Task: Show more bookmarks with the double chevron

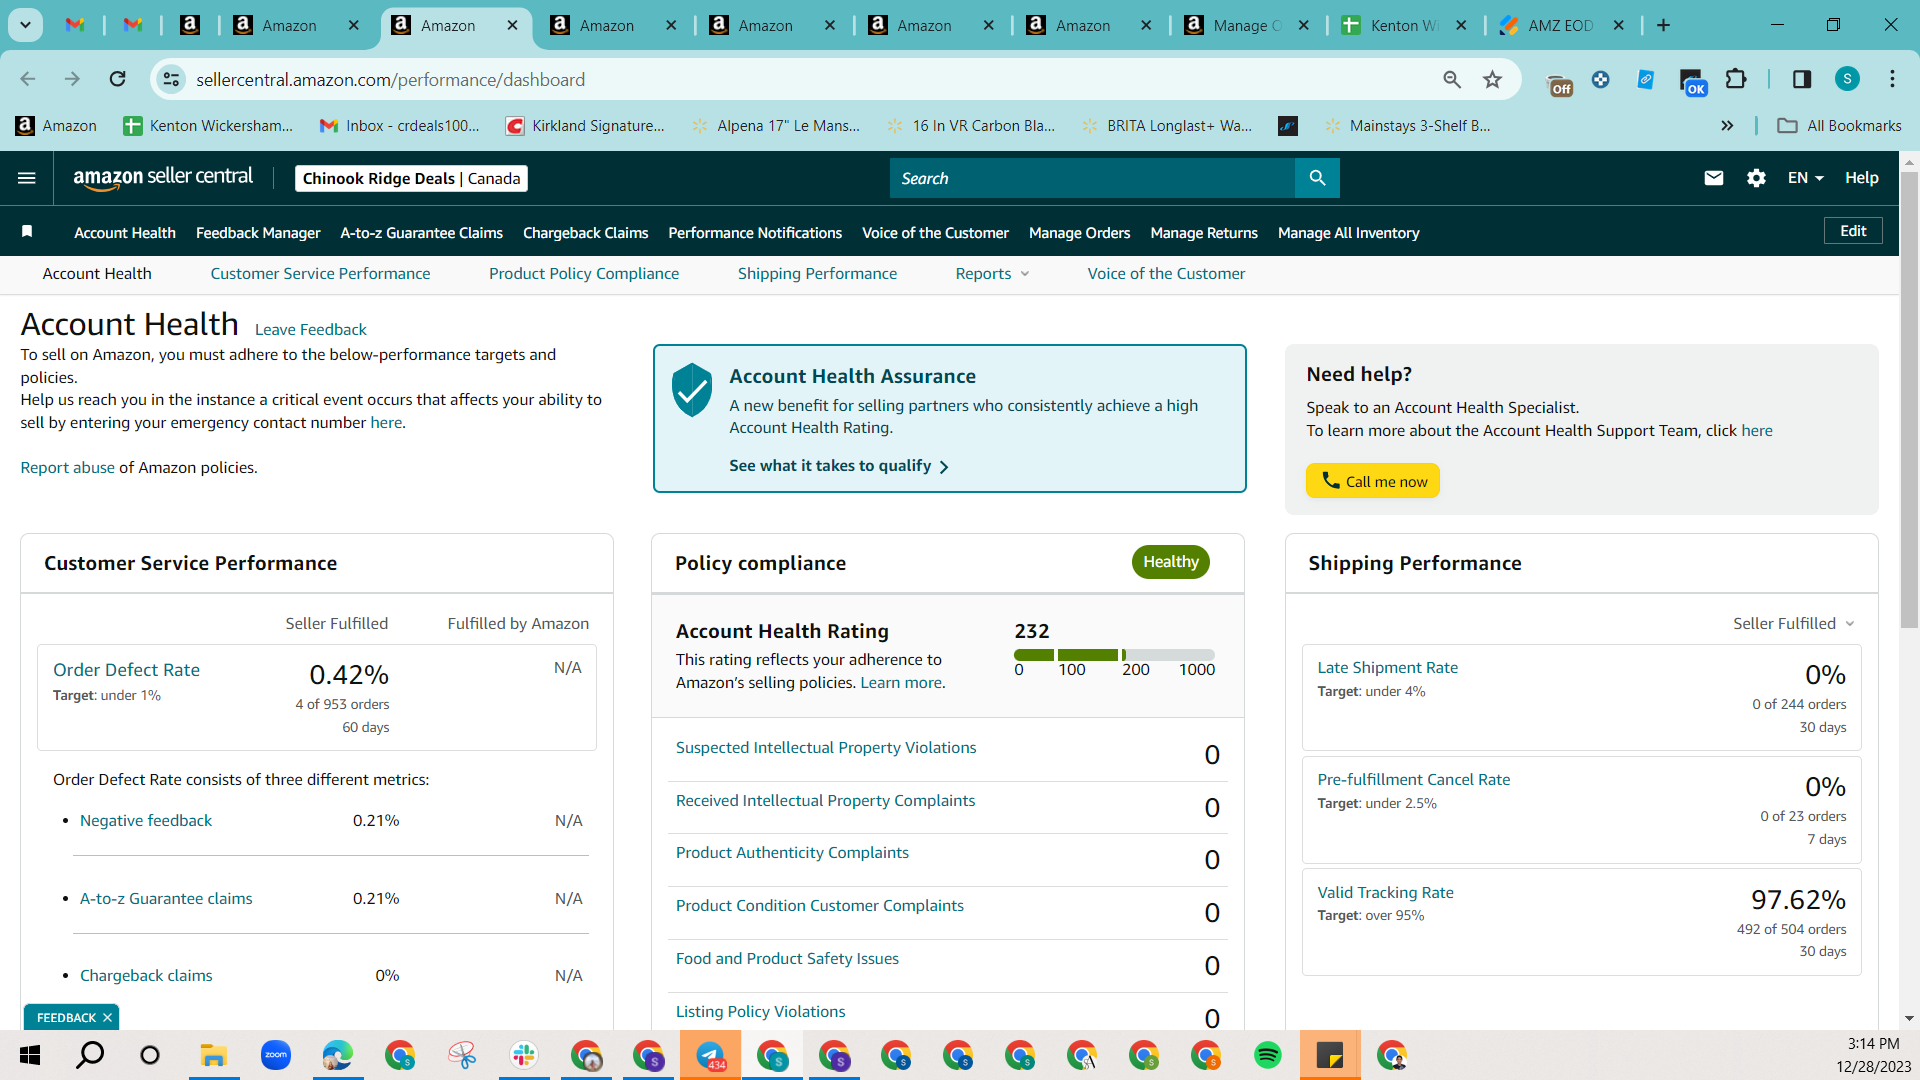Action: pos(1727,126)
